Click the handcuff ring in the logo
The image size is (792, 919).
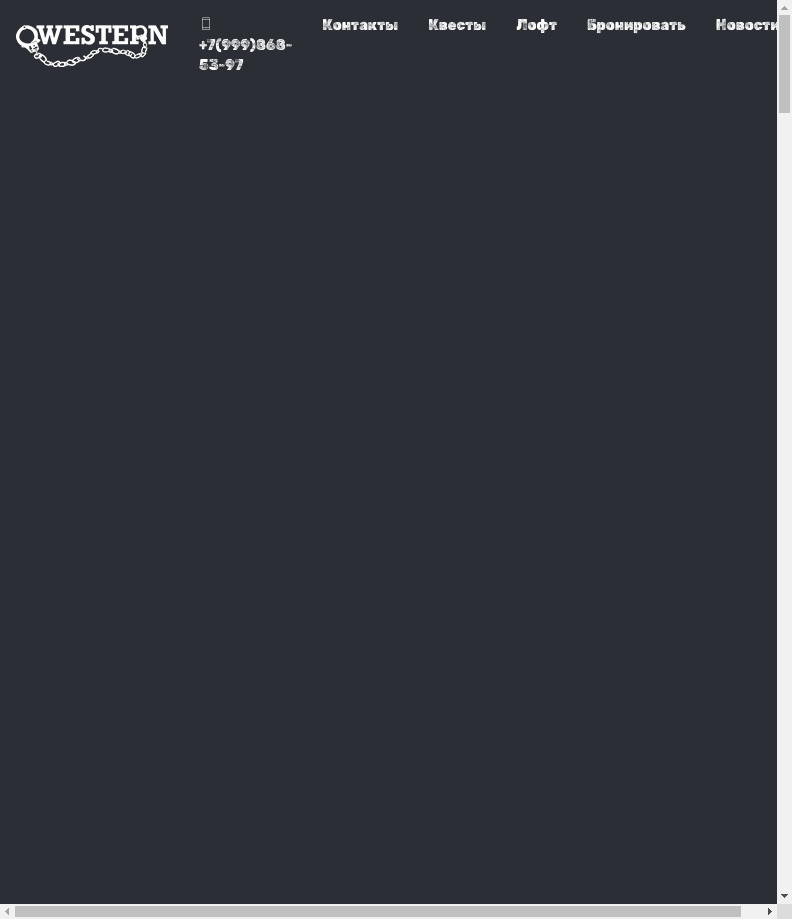pyautogui.click(x=25, y=38)
